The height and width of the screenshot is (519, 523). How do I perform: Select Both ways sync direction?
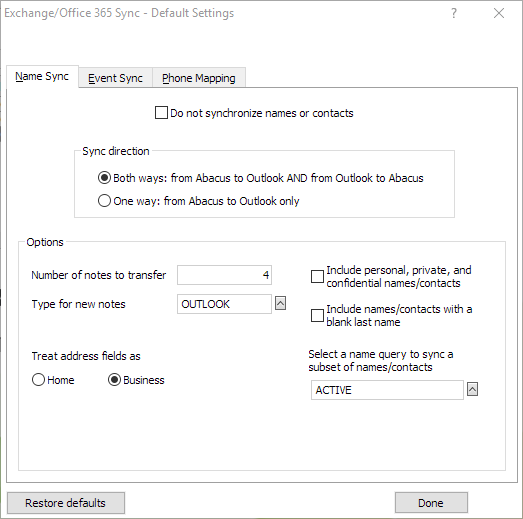click(104, 178)
